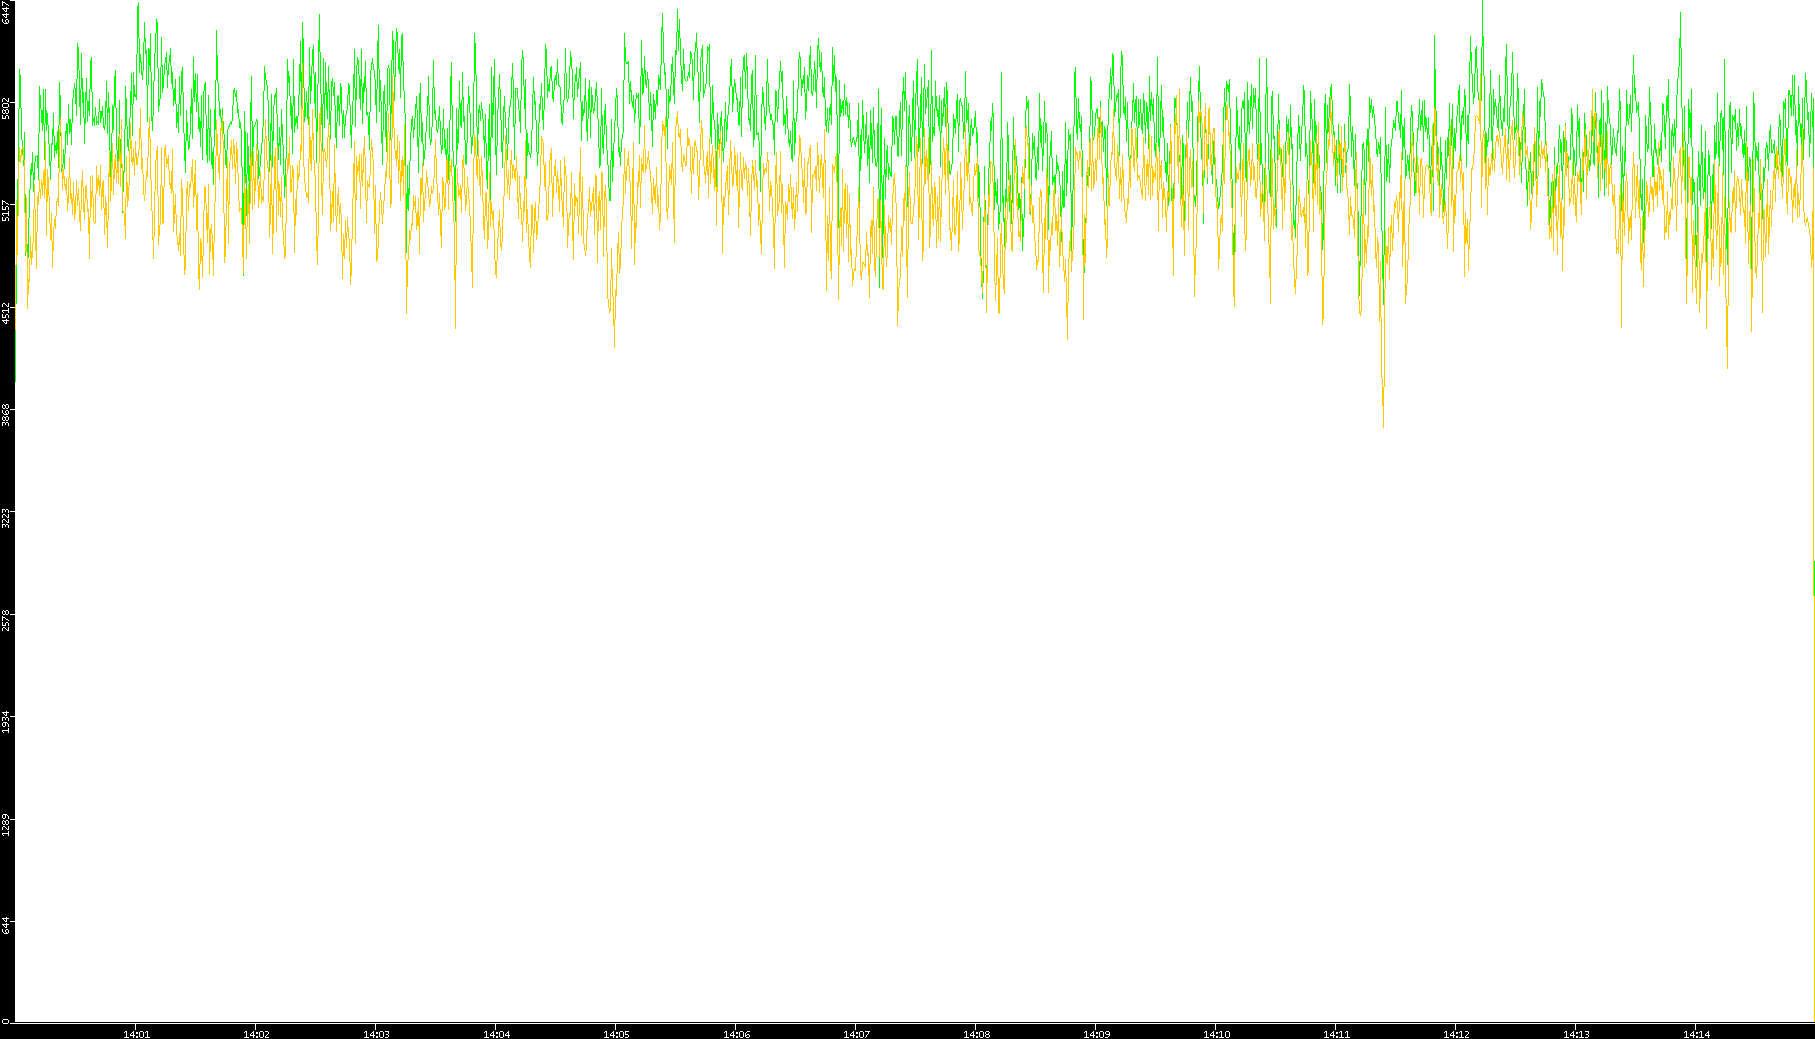Click the 14:06 time axis label
The height and width of the screenshot is (1039, 1815).
736,1034
